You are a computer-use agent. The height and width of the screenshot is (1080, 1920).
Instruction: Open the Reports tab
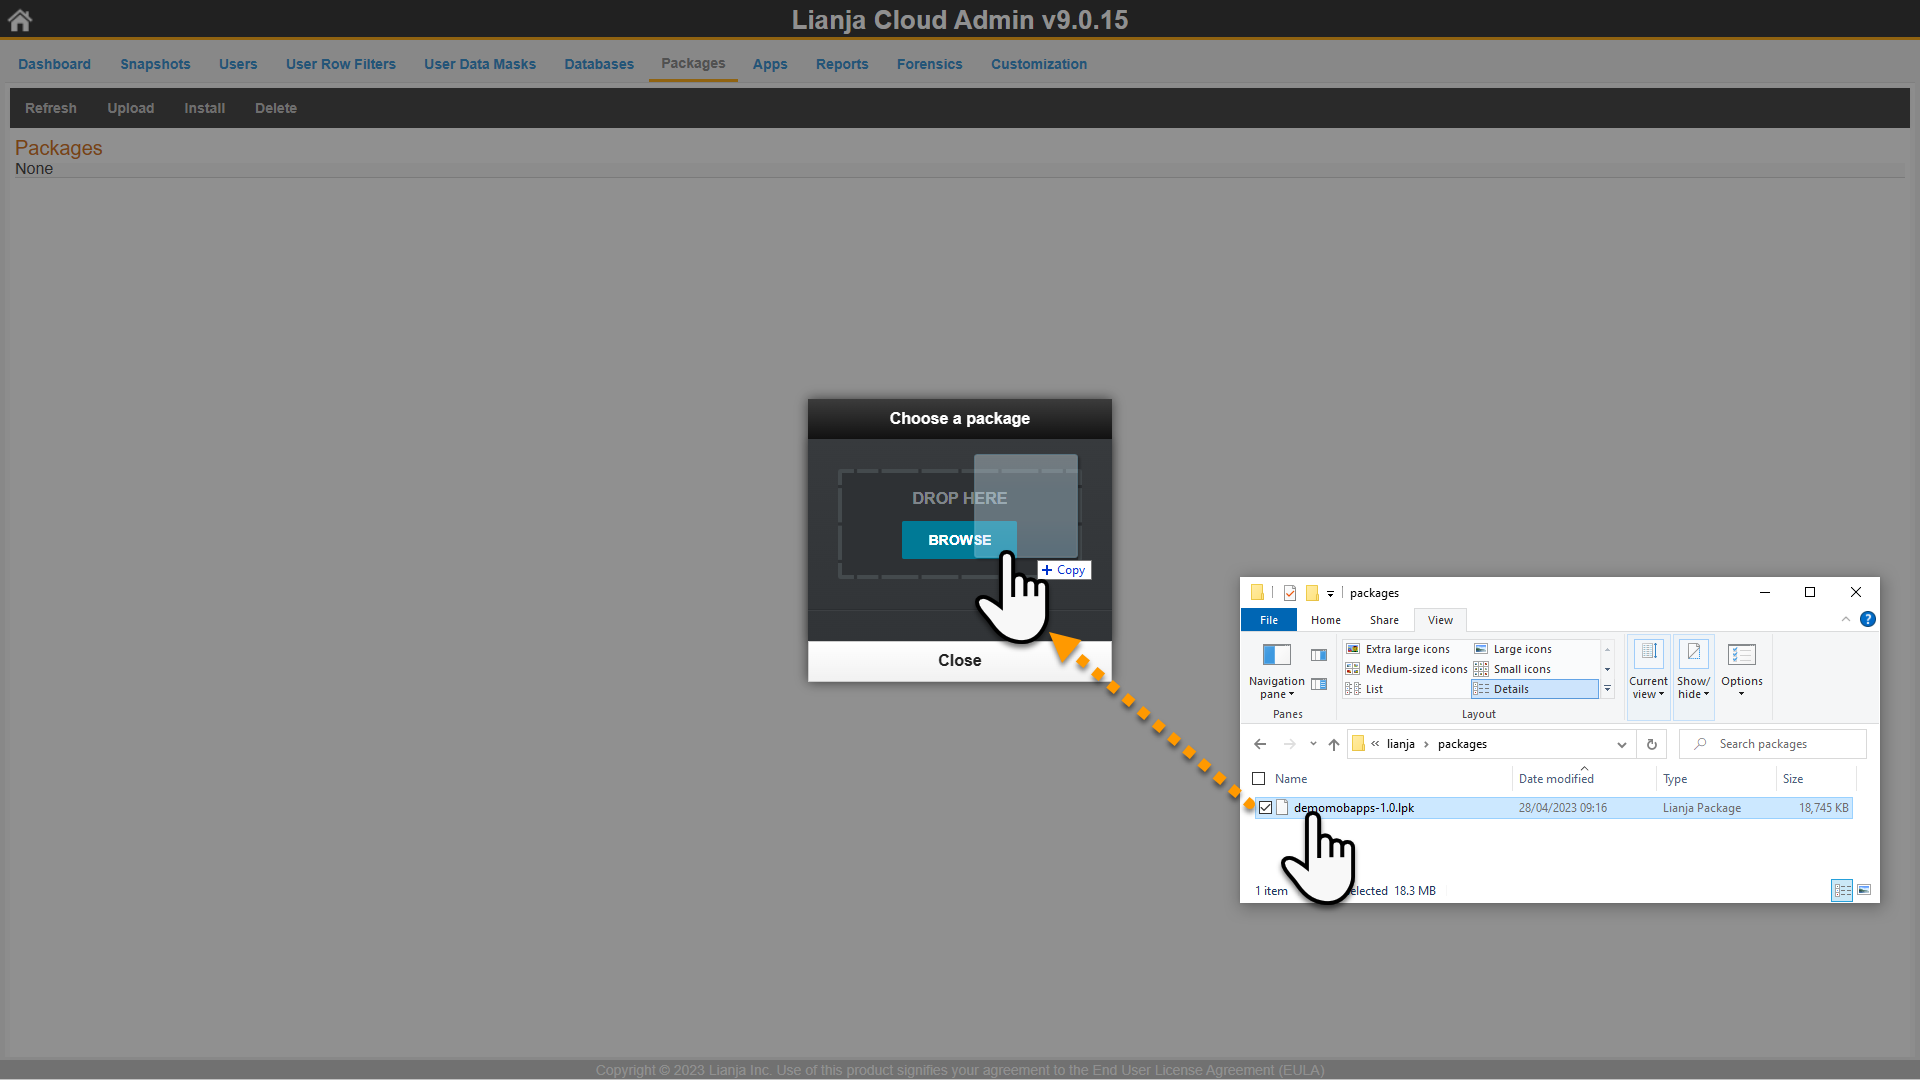(x=842, y=64)
